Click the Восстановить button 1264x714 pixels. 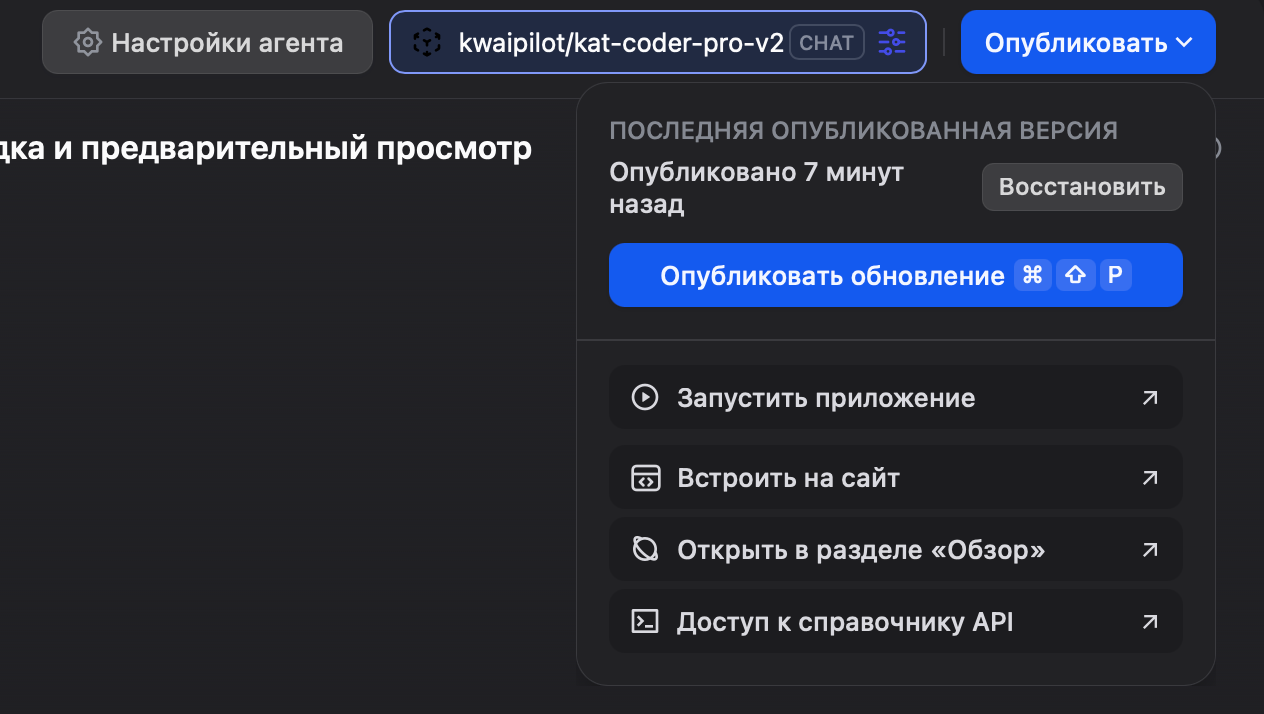1081,186
